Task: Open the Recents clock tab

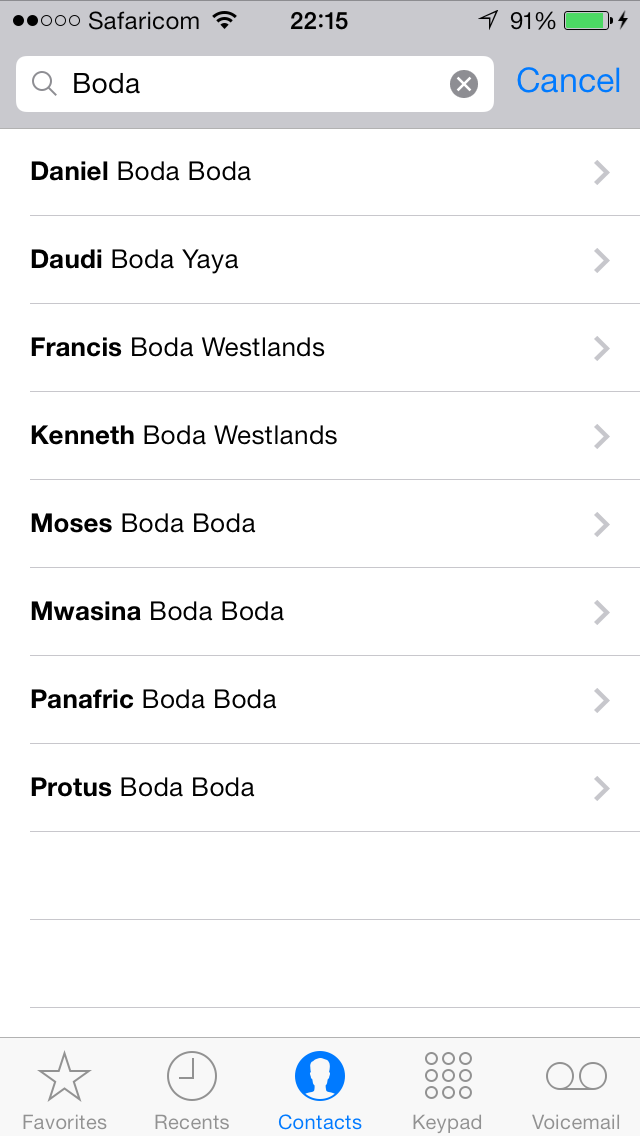Action: click(191, 1077)
